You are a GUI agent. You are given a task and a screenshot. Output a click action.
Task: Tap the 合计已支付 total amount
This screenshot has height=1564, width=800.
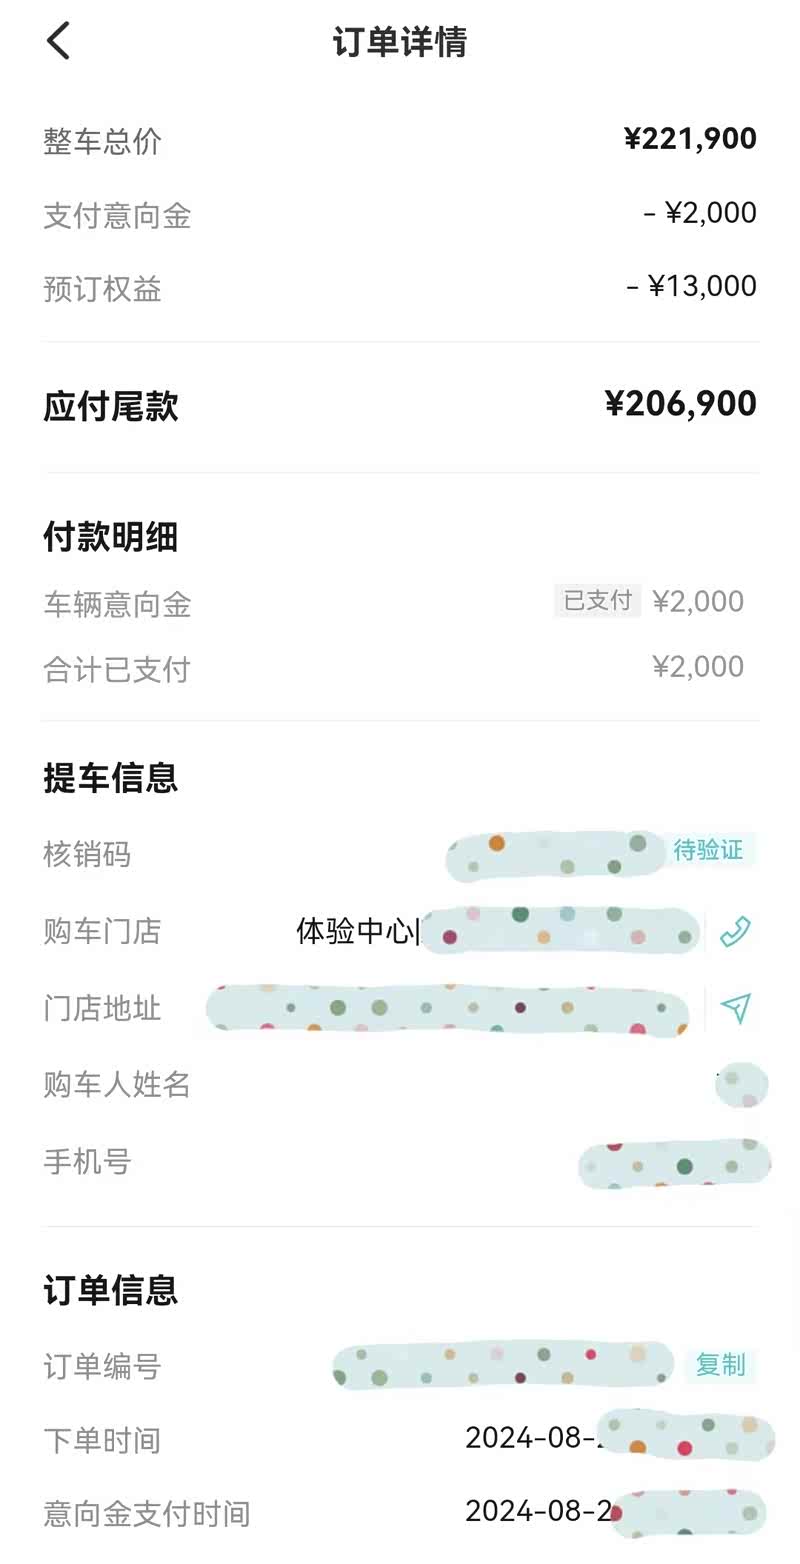[x=697, y=667]
